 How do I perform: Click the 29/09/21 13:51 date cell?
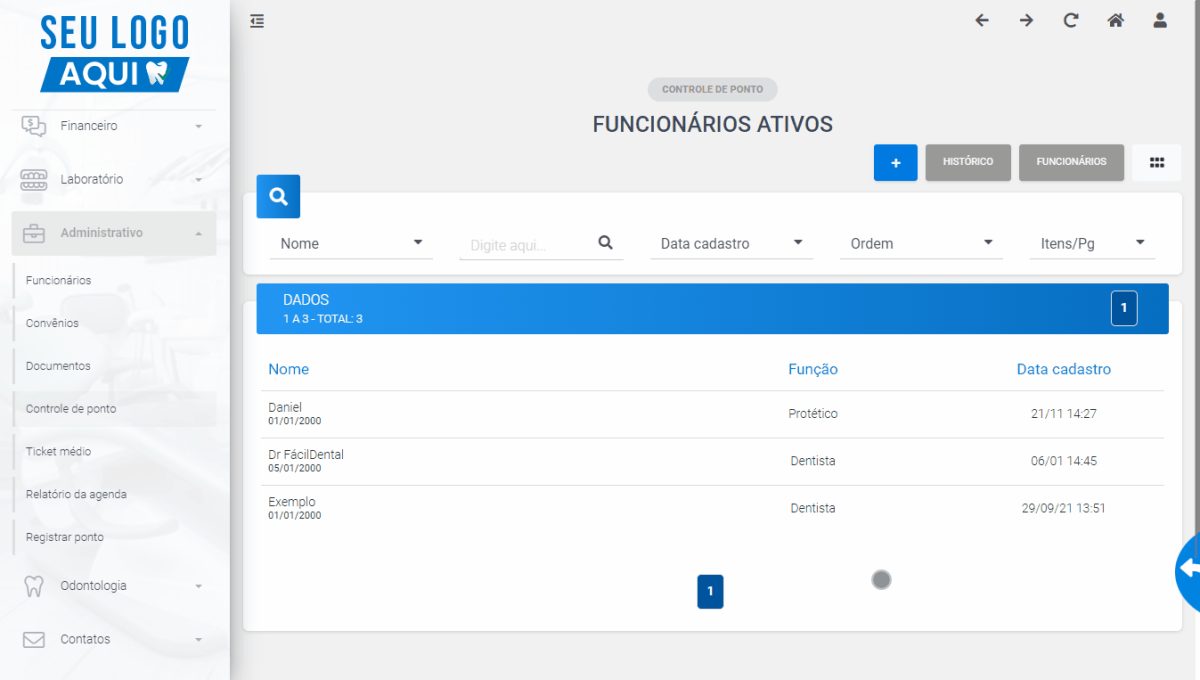pyautogui.click(x=1064, y=508)
